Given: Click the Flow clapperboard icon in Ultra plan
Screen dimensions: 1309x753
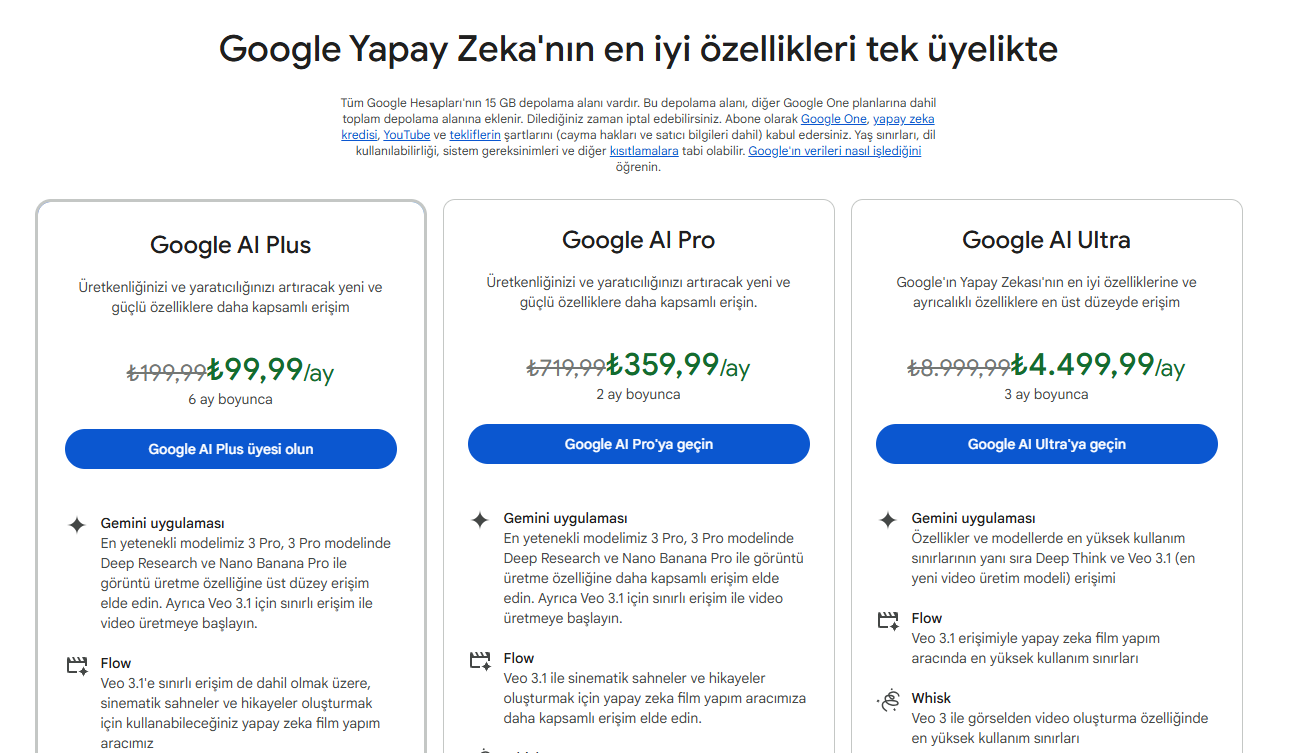Looking at the screenshot, I should coord(888,621).
